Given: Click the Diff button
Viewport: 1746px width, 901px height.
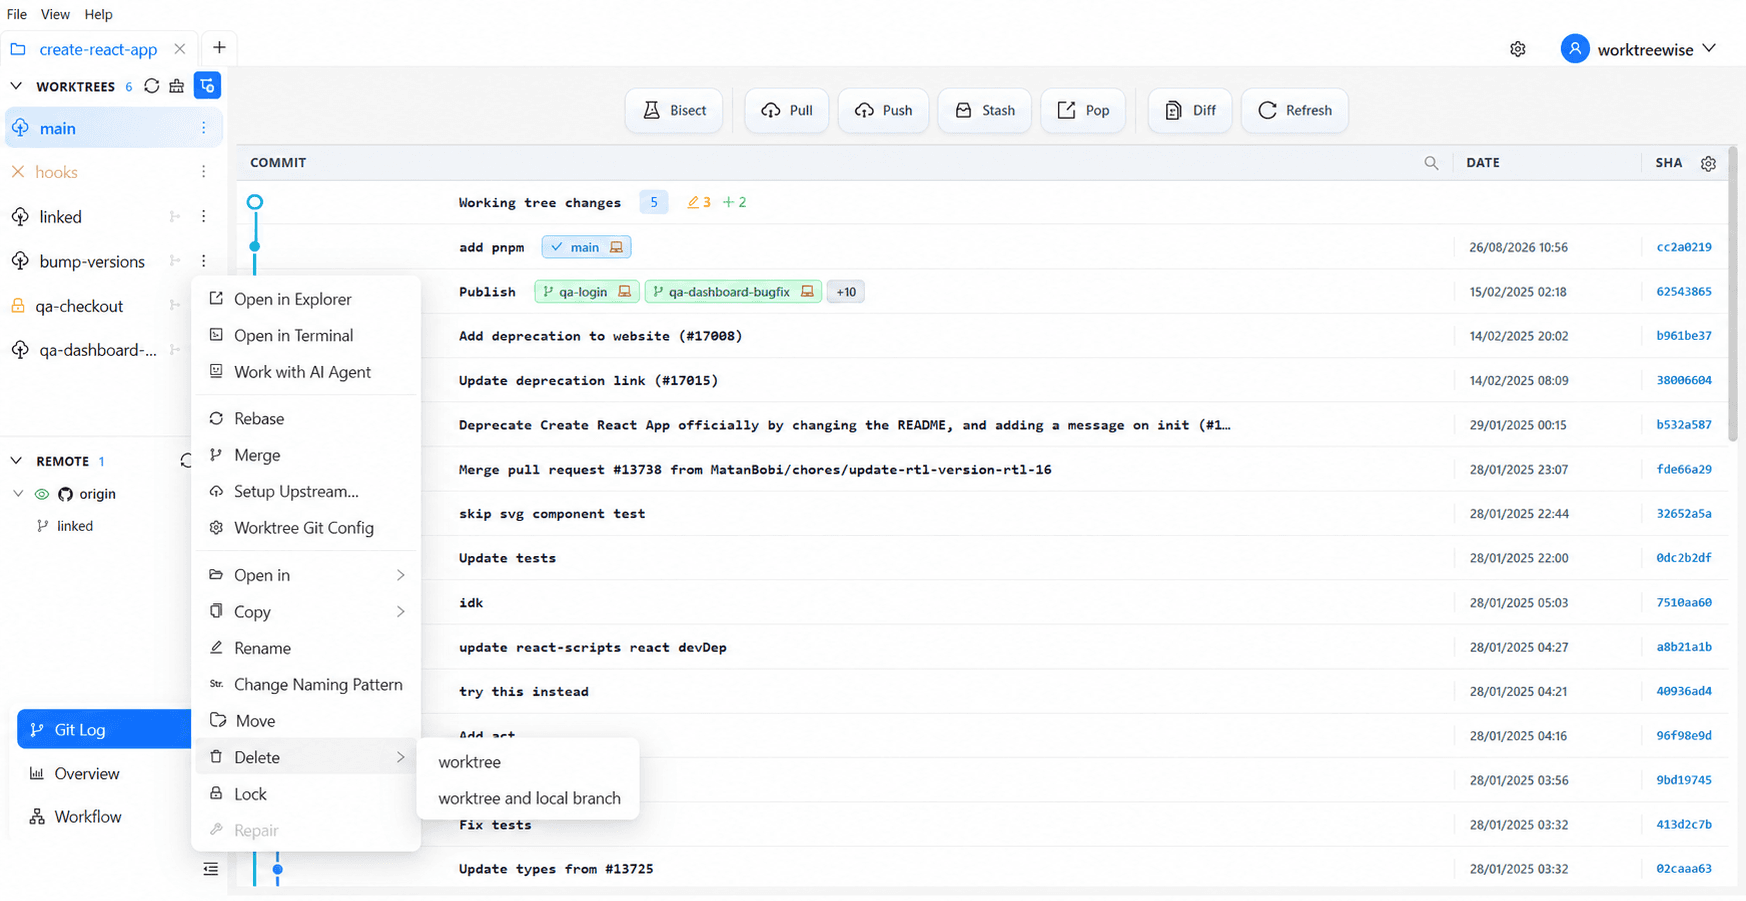Looking at the screenshot, I should 1190,110.
